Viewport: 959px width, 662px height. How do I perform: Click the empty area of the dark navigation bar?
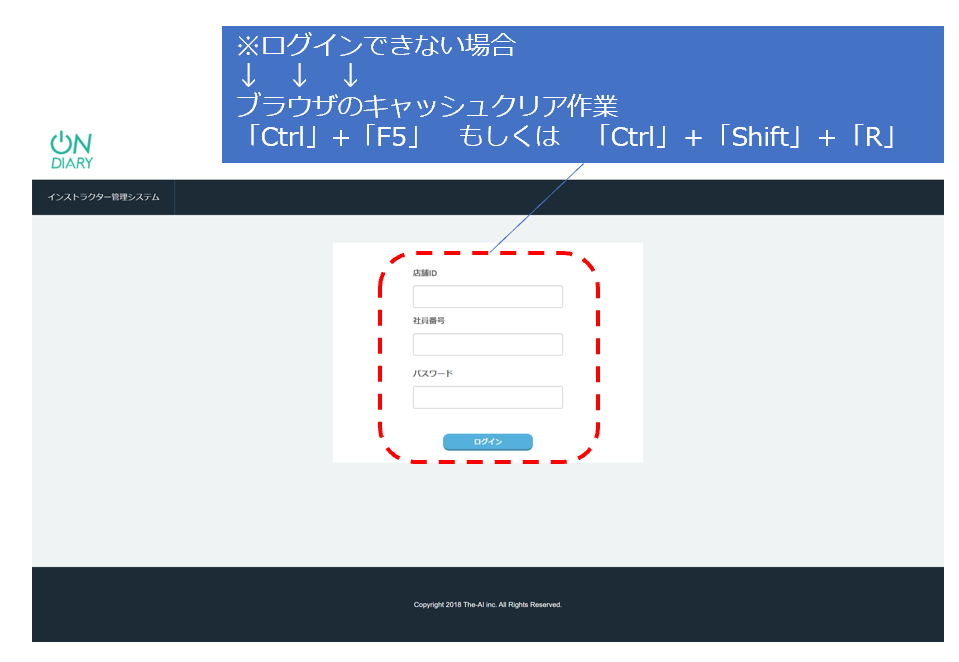pyautogui.click(x=560, y=197)
